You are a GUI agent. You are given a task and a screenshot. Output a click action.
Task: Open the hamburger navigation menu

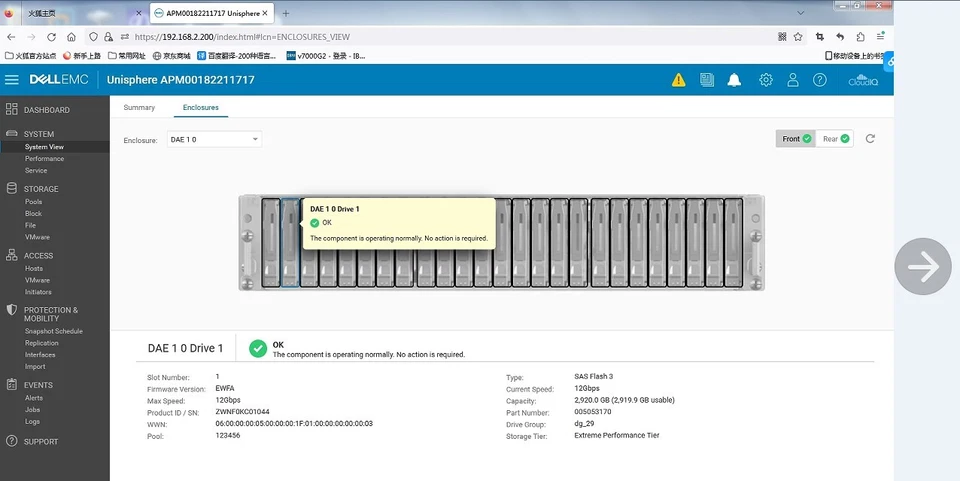point(12,80)
